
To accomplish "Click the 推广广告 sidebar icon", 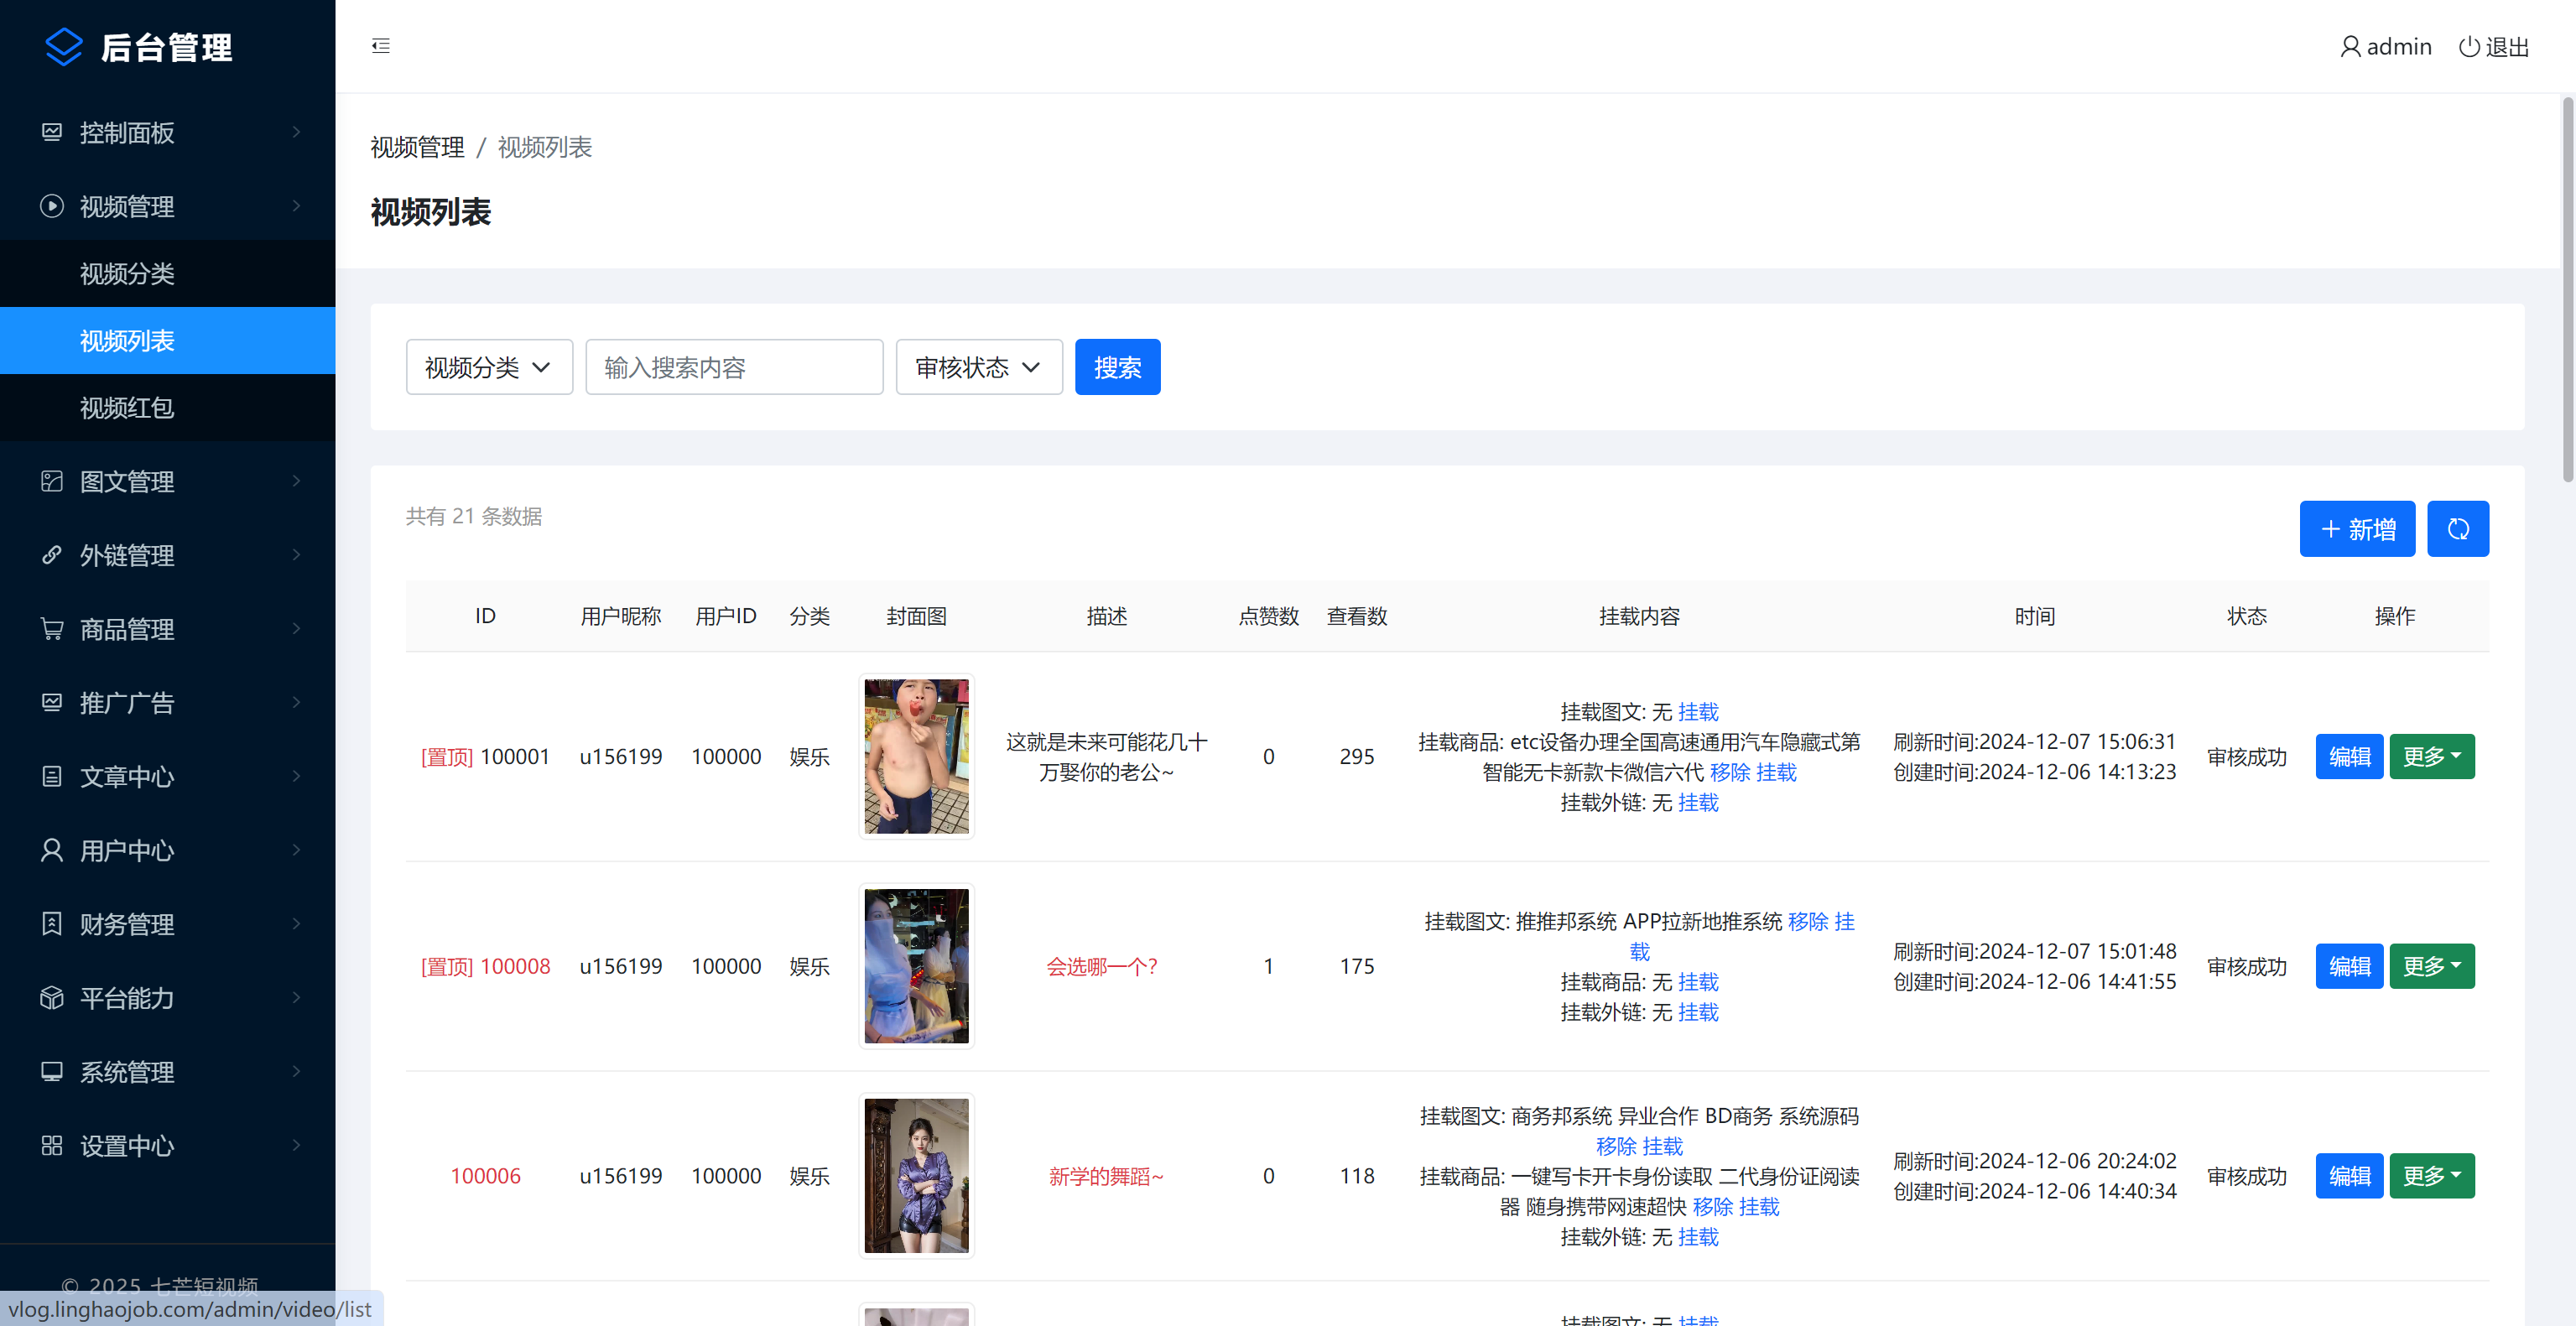I will point(52,702).
